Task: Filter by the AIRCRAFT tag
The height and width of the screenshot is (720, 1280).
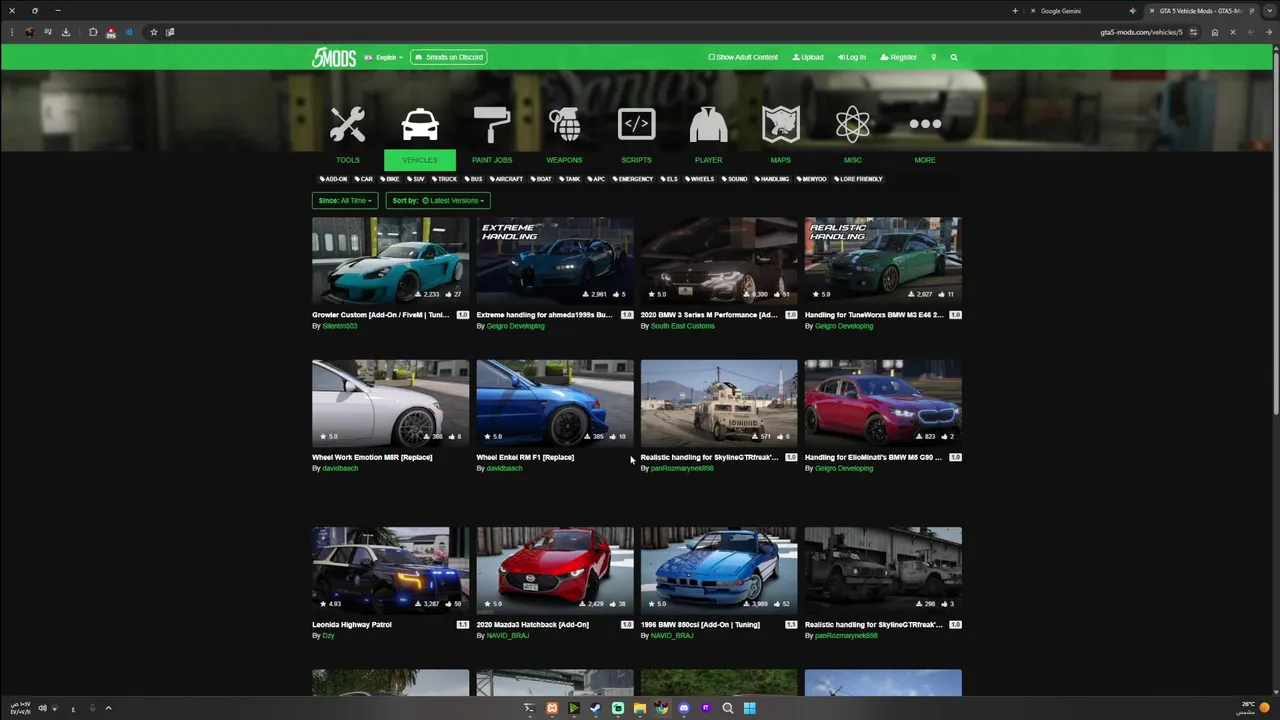Action: click(x=506, y=179)
